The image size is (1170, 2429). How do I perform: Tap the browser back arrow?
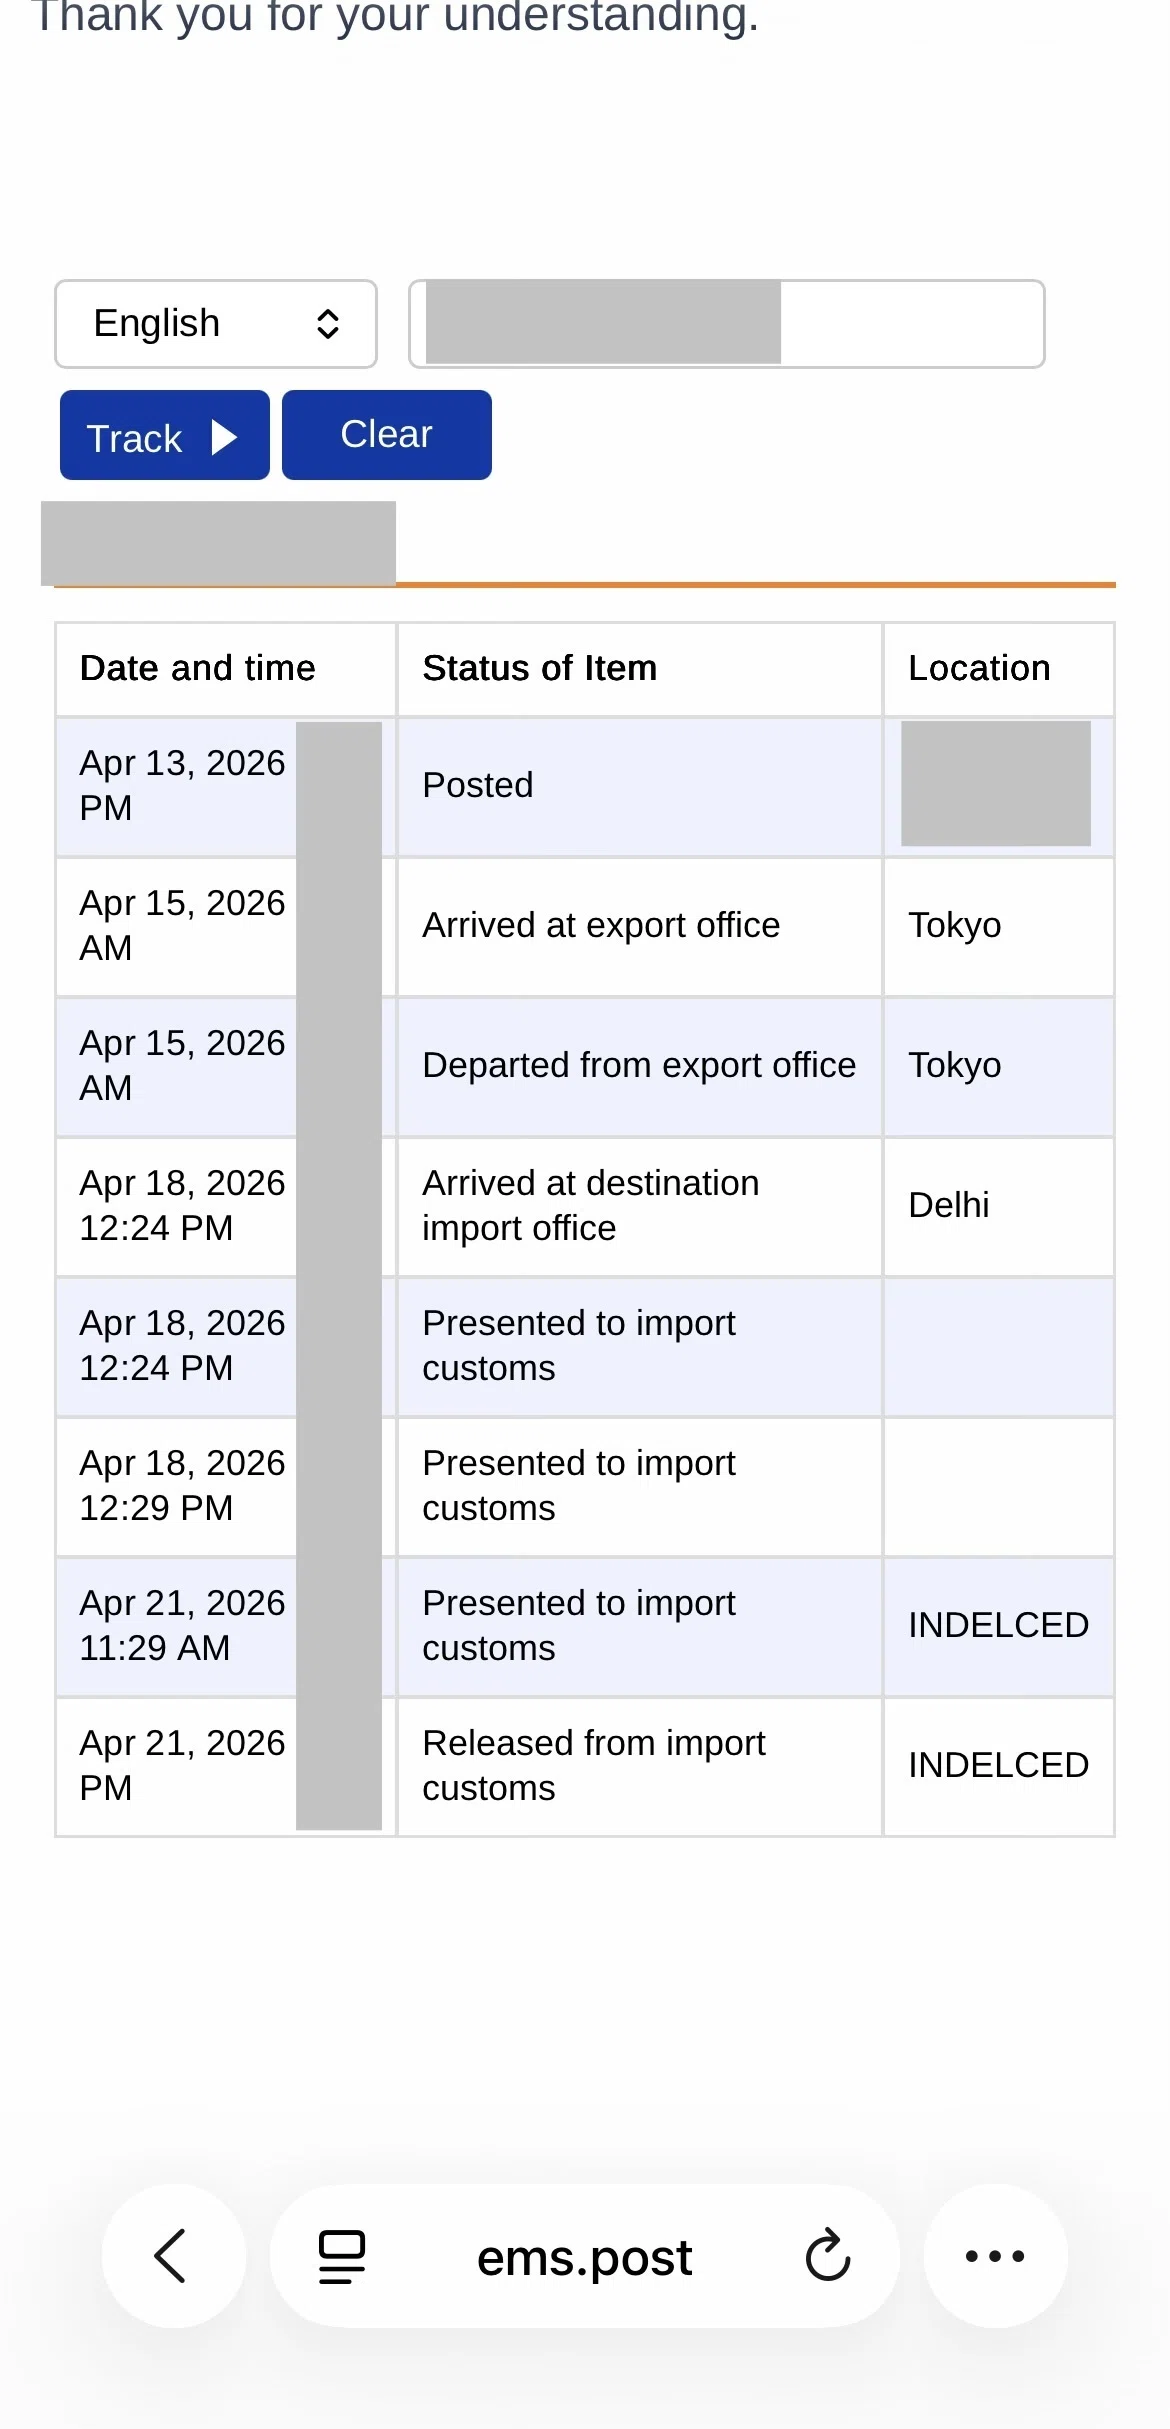click(x=173, y=2256)
